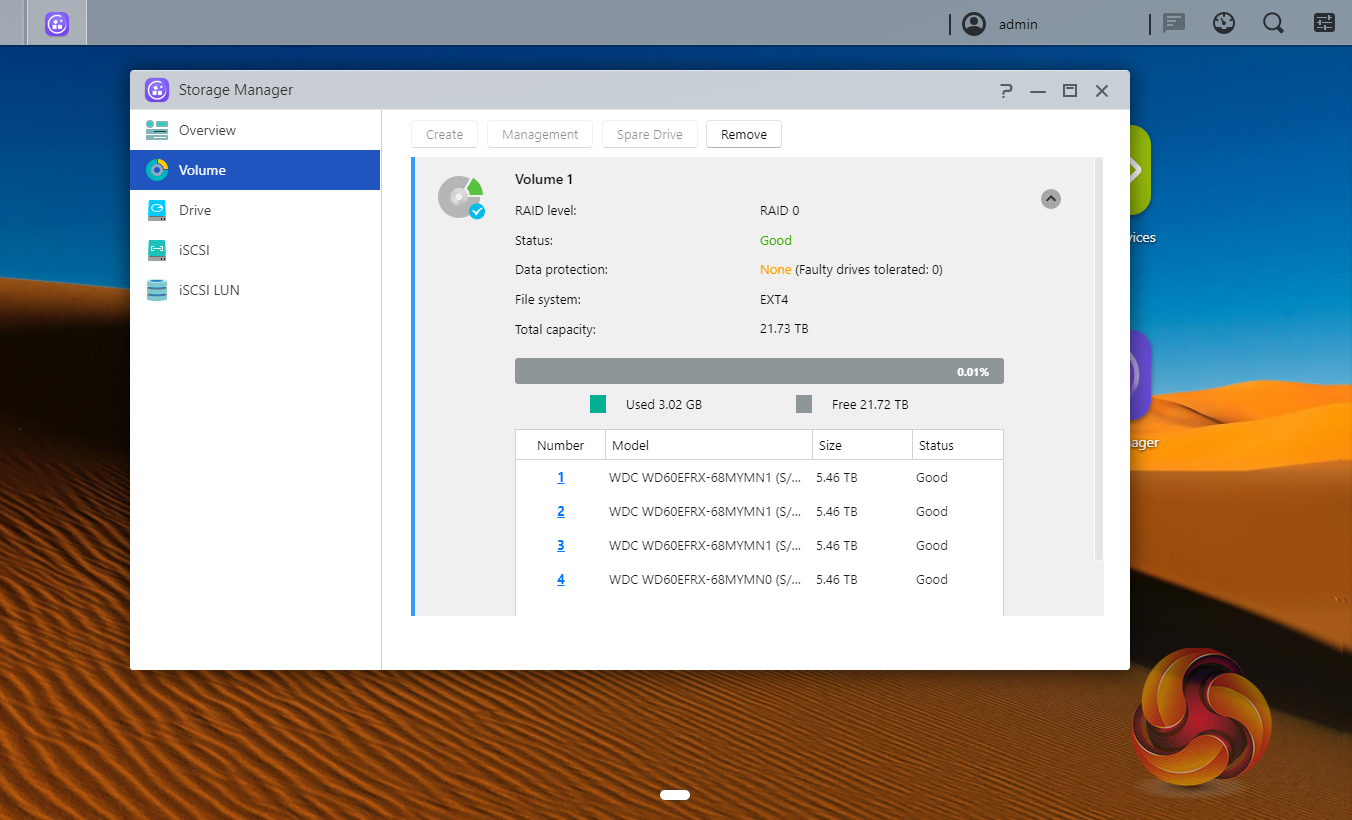Open the Overview section in sidebar
The height and width of the screenshot is (820, 1352).
(207, 130)
